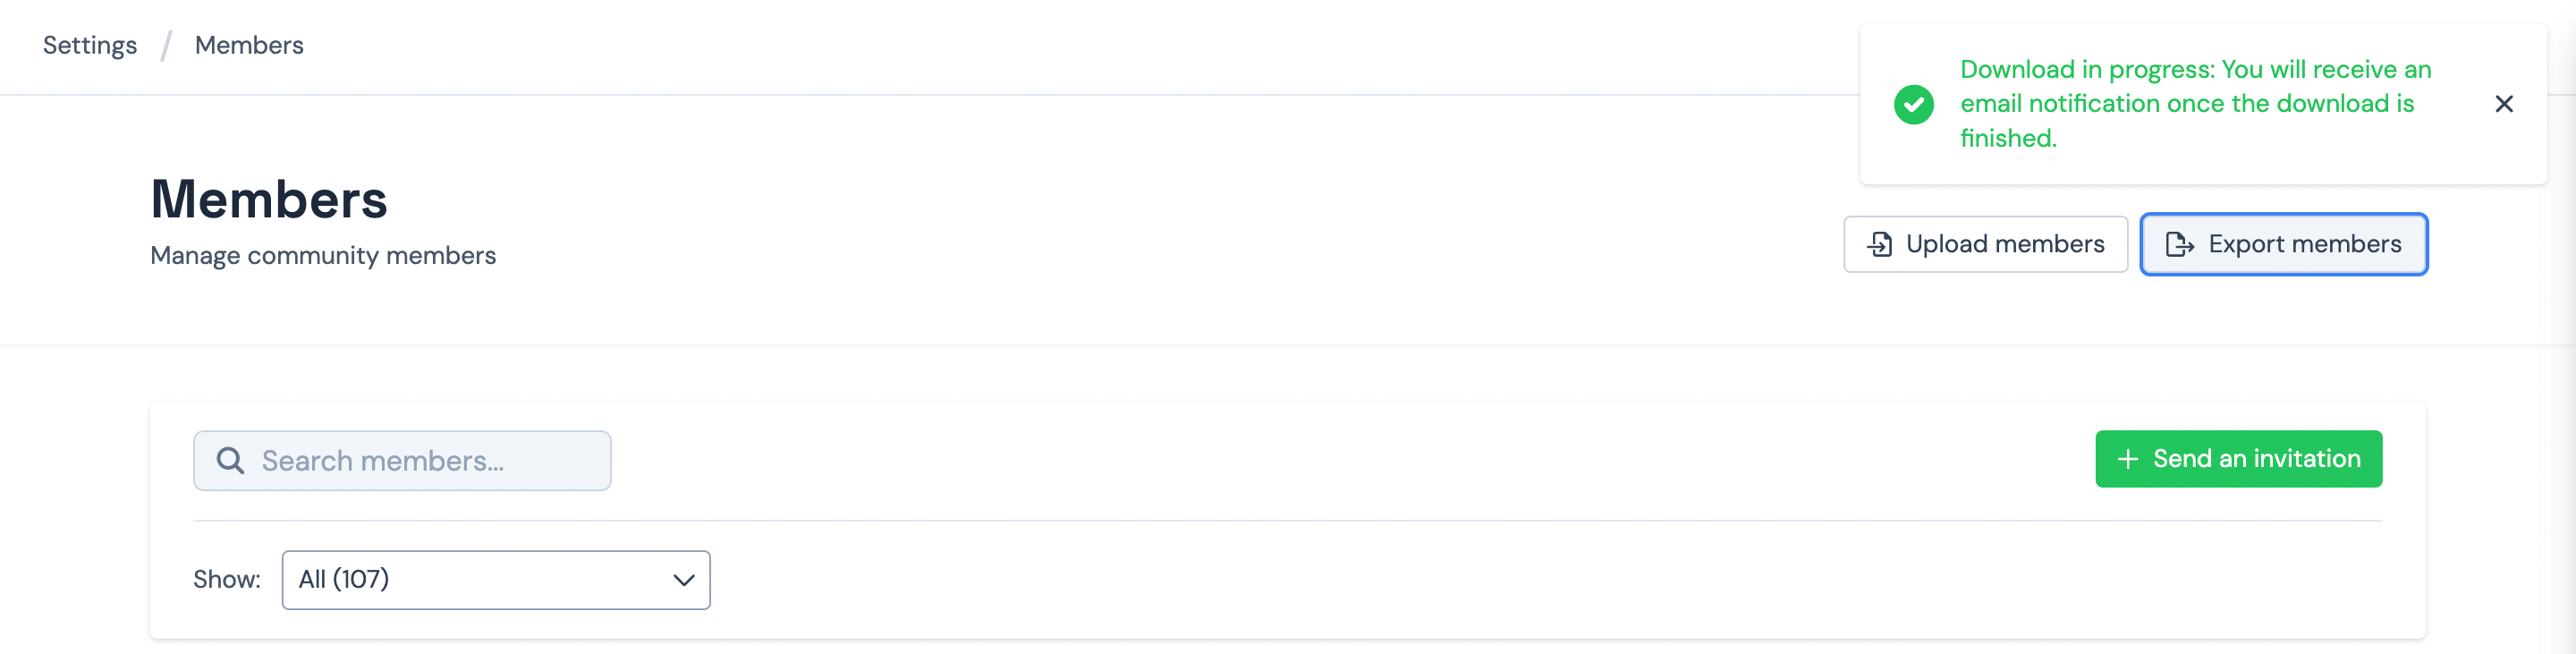Click the Show: filter label
The image size is (2576, 654).
(227, 580)
